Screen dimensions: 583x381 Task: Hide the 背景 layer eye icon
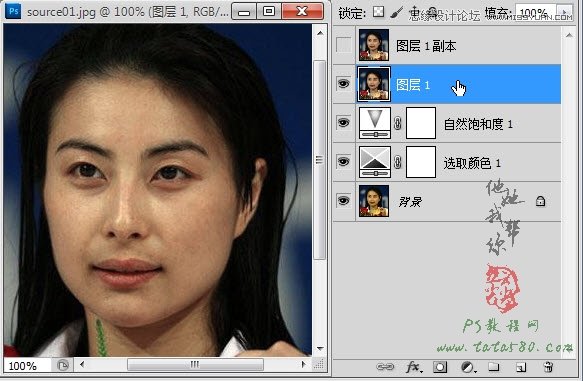[343, 201]
